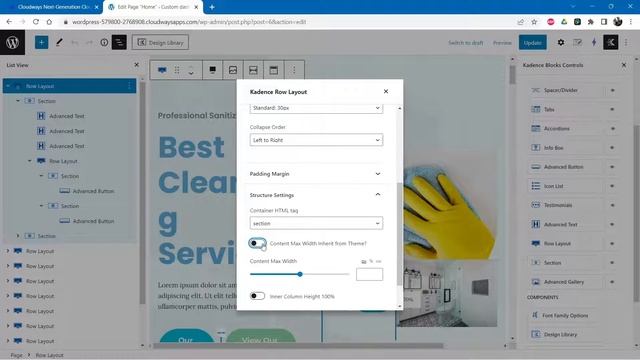Collapse the nested Row Layout tree item
This screenshot has width=640, height=360.
click(x=29, y=161)
